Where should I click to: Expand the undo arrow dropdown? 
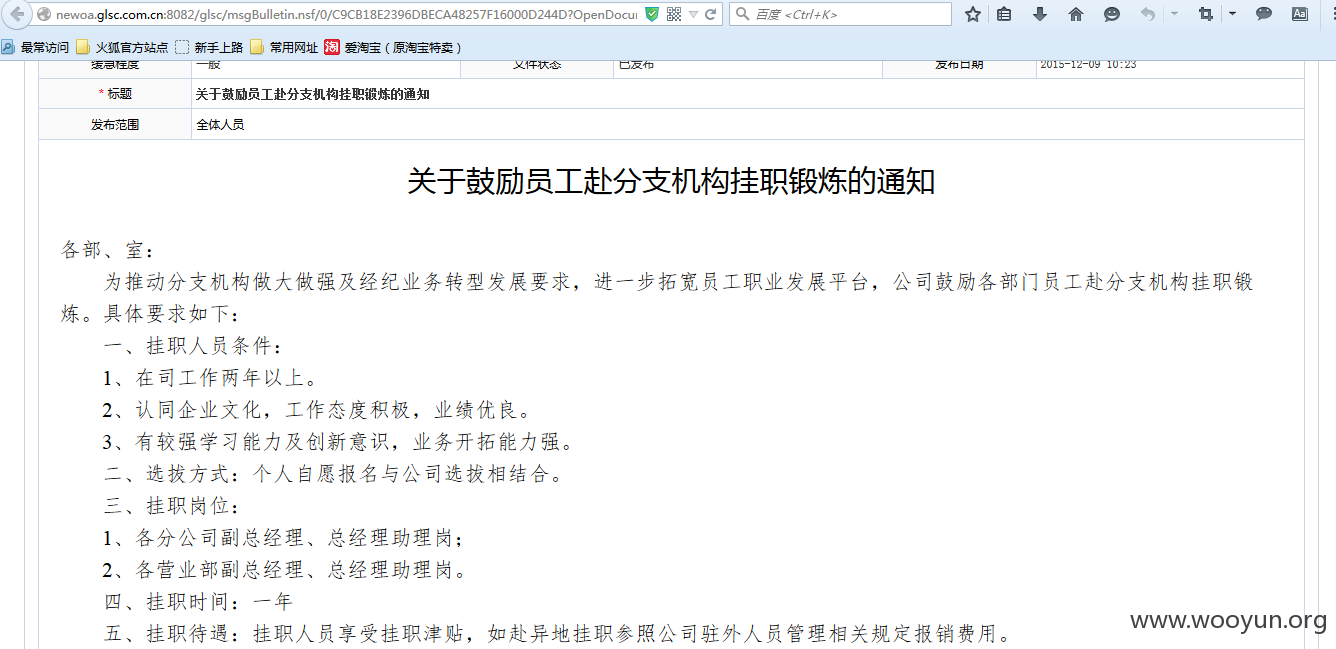click(x=1174, y=14)
